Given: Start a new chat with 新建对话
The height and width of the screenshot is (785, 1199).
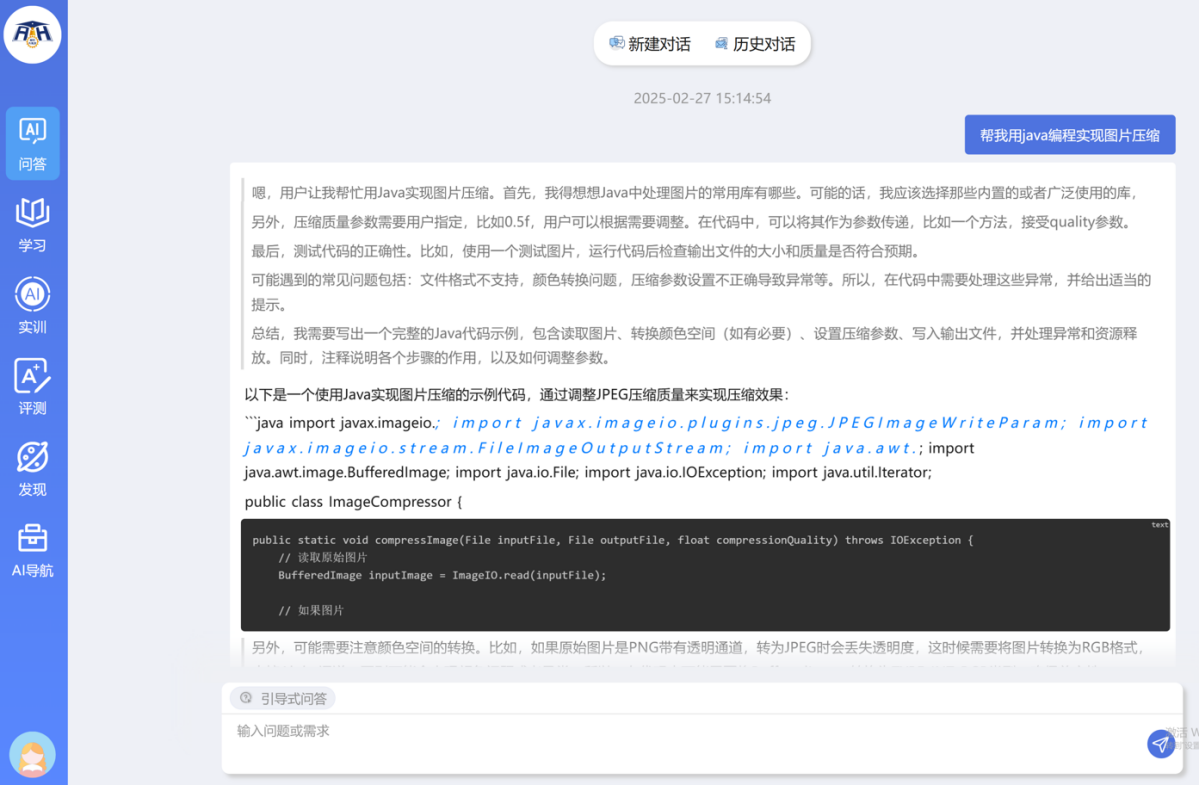Looking at the screenshot, I should click(650, 44).
